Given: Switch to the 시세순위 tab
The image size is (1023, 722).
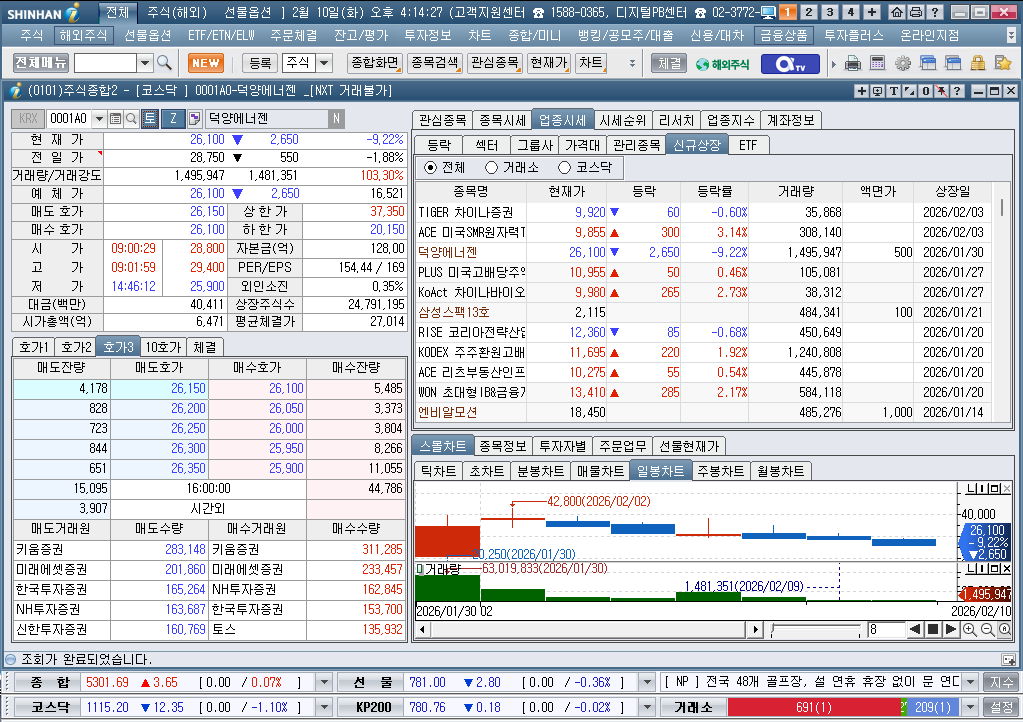Looking at the screenshot, I should tap(622, 120).
